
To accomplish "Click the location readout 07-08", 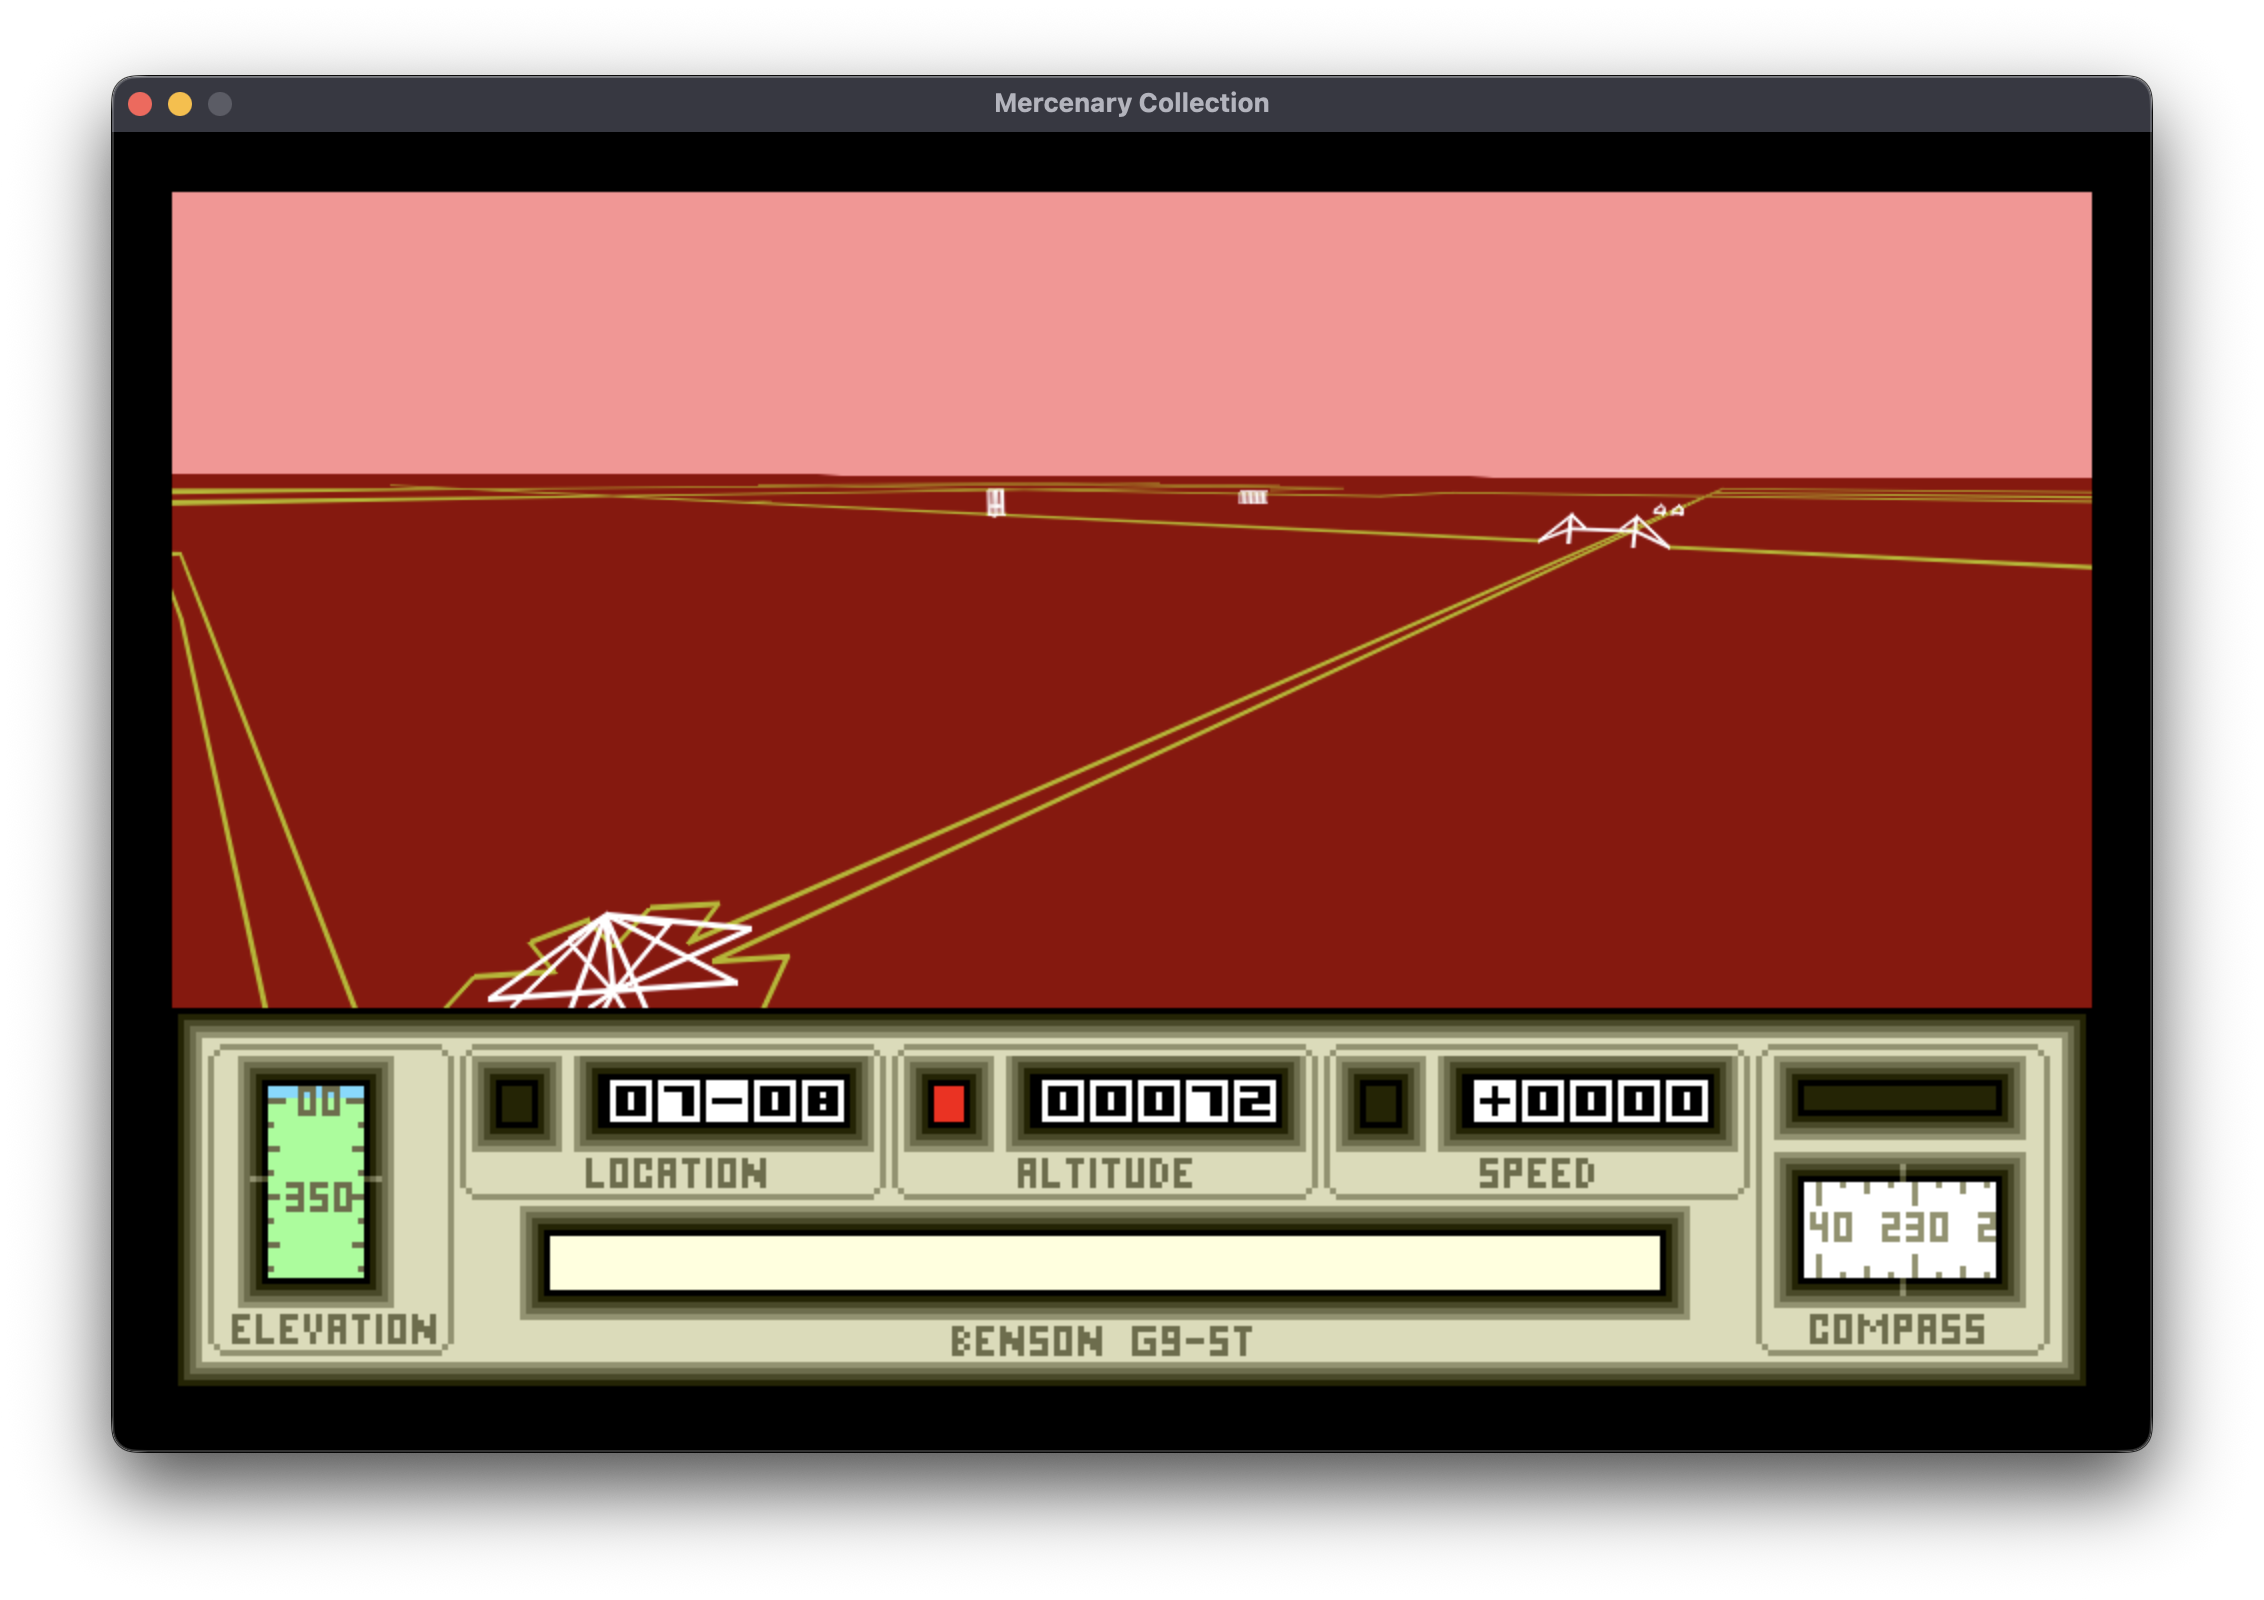I will tap(727, 1102).
